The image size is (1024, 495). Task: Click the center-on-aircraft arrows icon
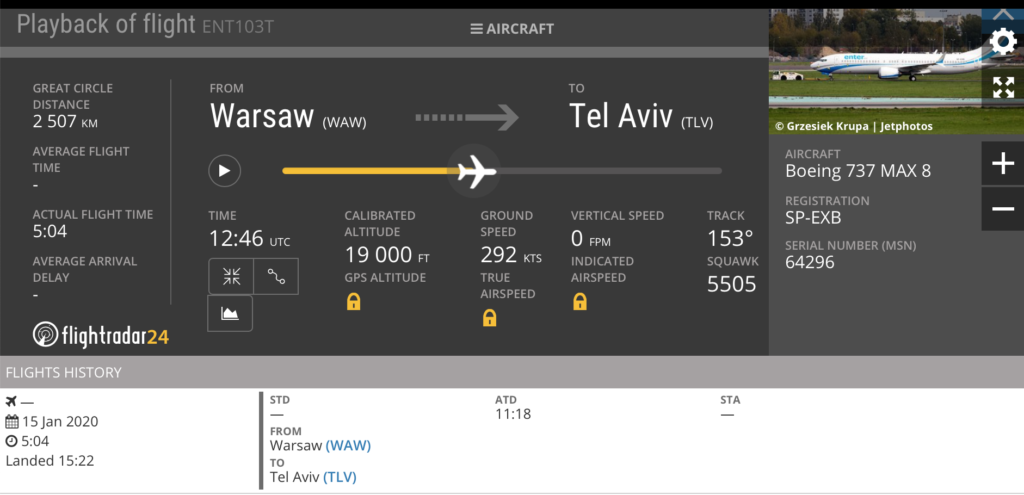pyautogui.click(x=231, y=276)
